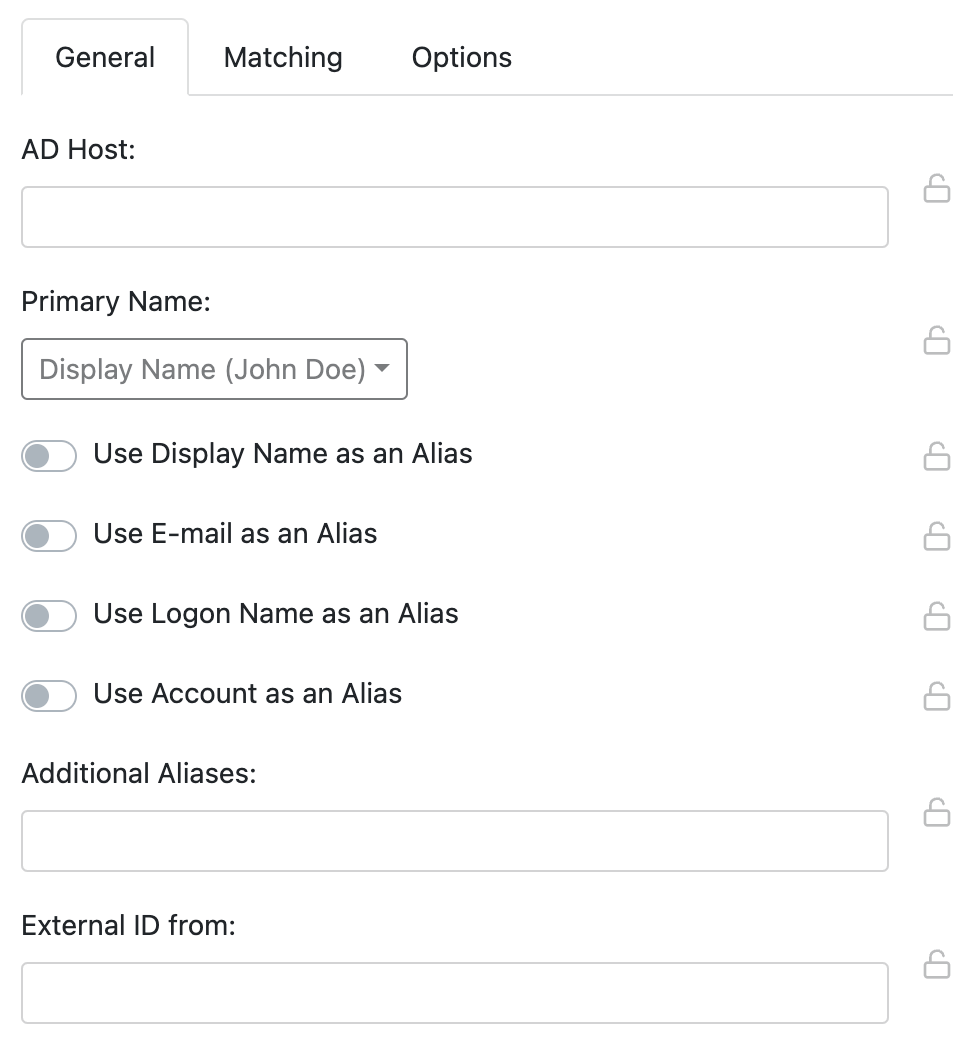This screenshot has height=1046, width=976.
Task: Click the External ID from input field
Action: point(455,992)
